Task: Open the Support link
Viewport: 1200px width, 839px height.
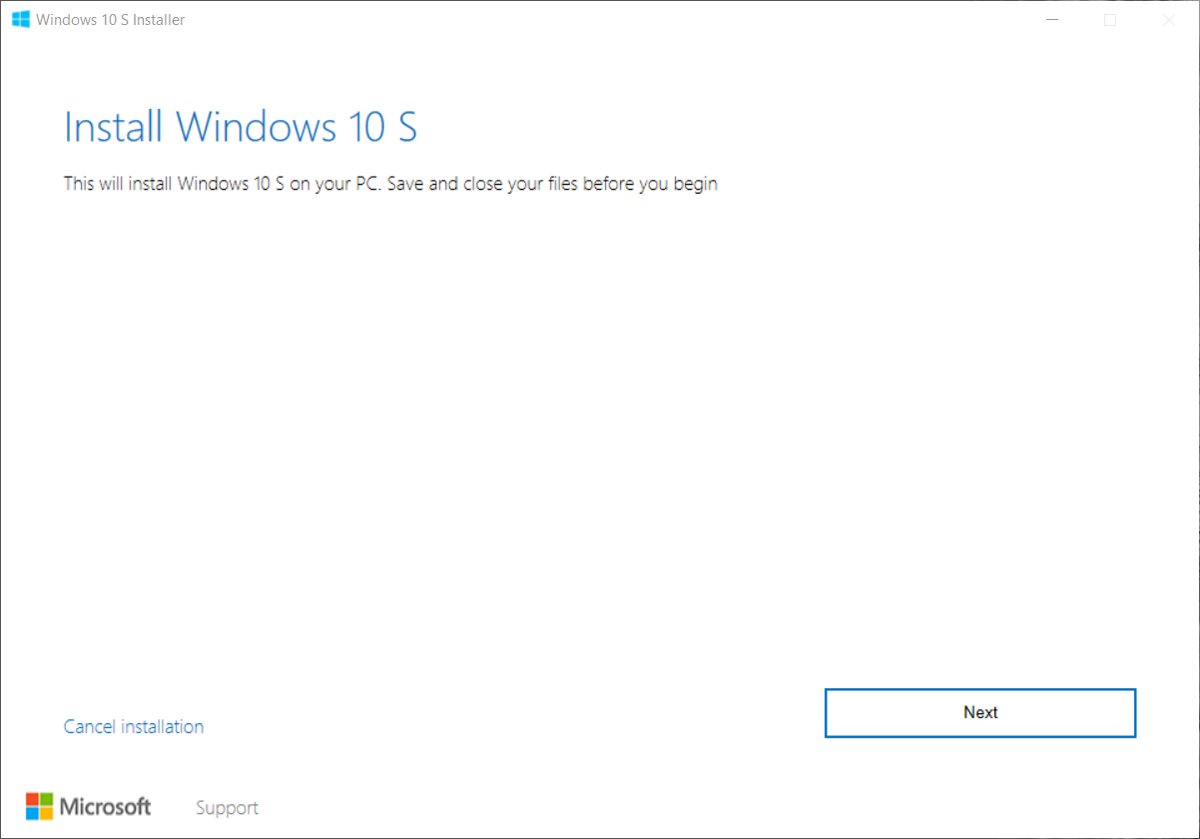Action: pos(227,808)
